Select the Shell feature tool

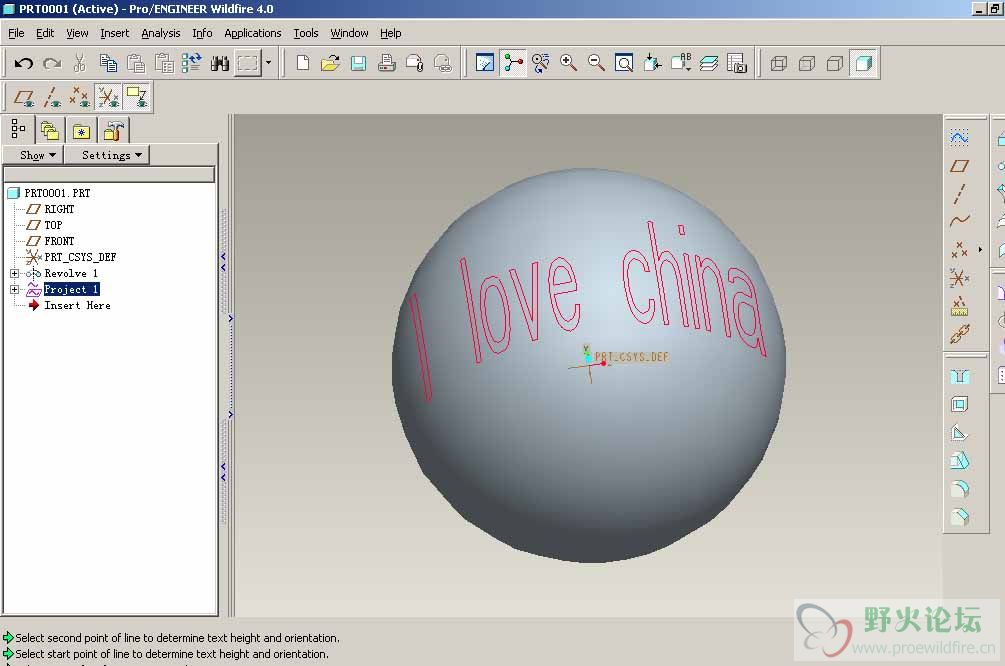click(959, 404)
